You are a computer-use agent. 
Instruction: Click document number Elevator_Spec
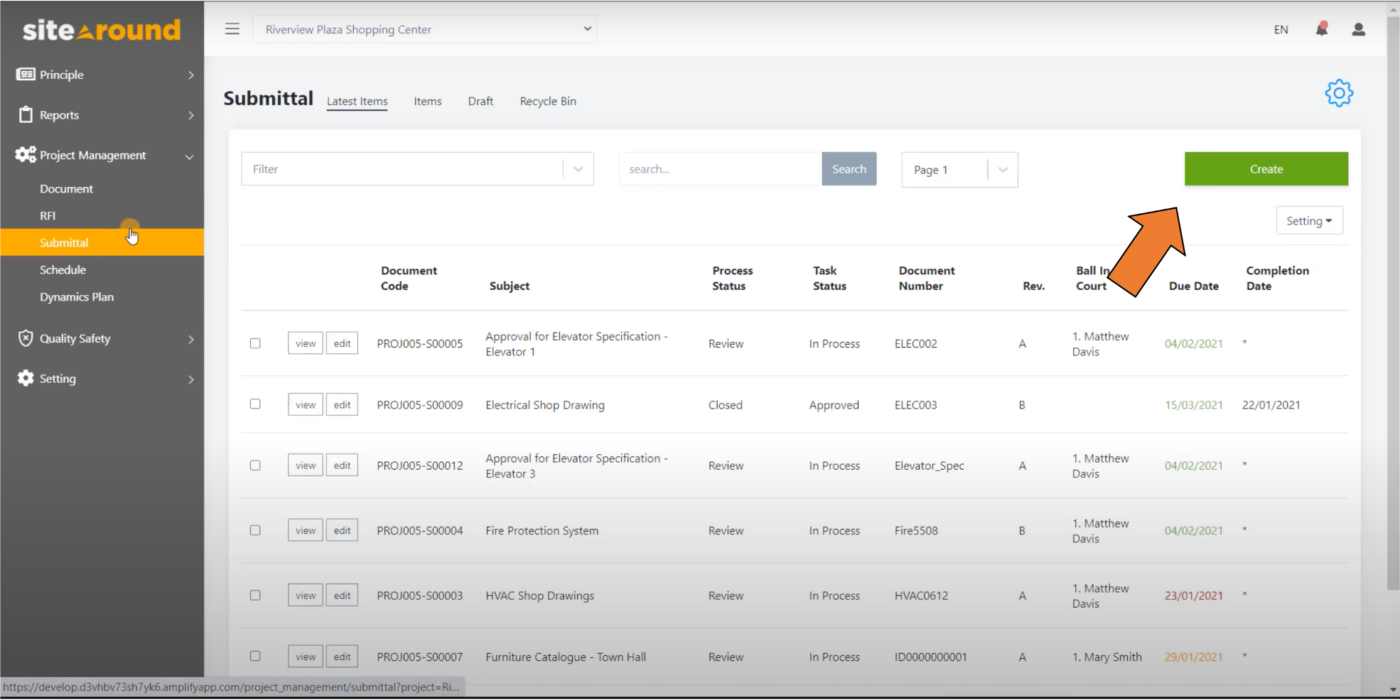pos(929,466)
